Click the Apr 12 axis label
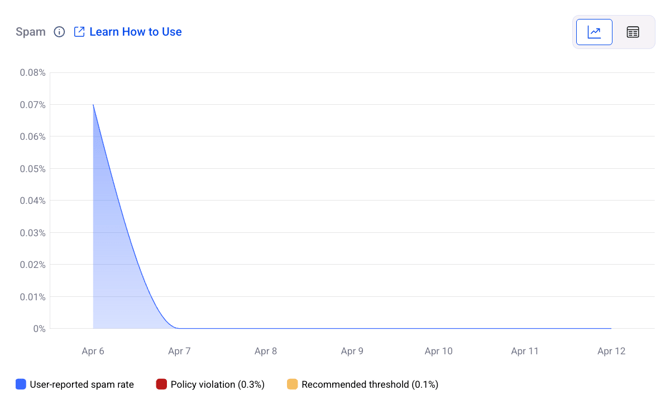The height and width of the screenshot is (410, 670). 611,351
